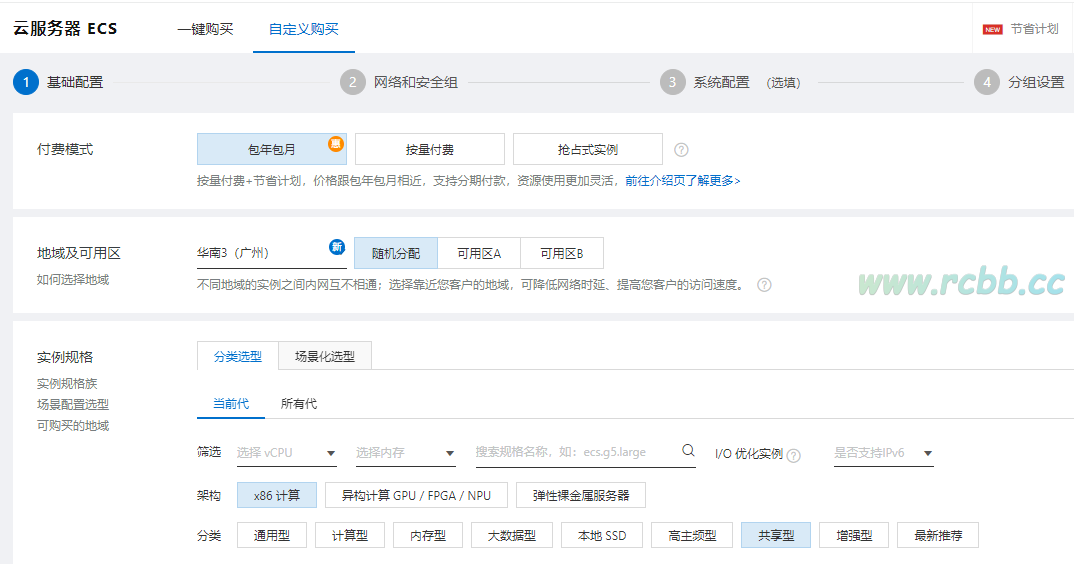This screenshot has height=564, width=1074.
Task: Open 场景配置选型 link
Action: 73,405
